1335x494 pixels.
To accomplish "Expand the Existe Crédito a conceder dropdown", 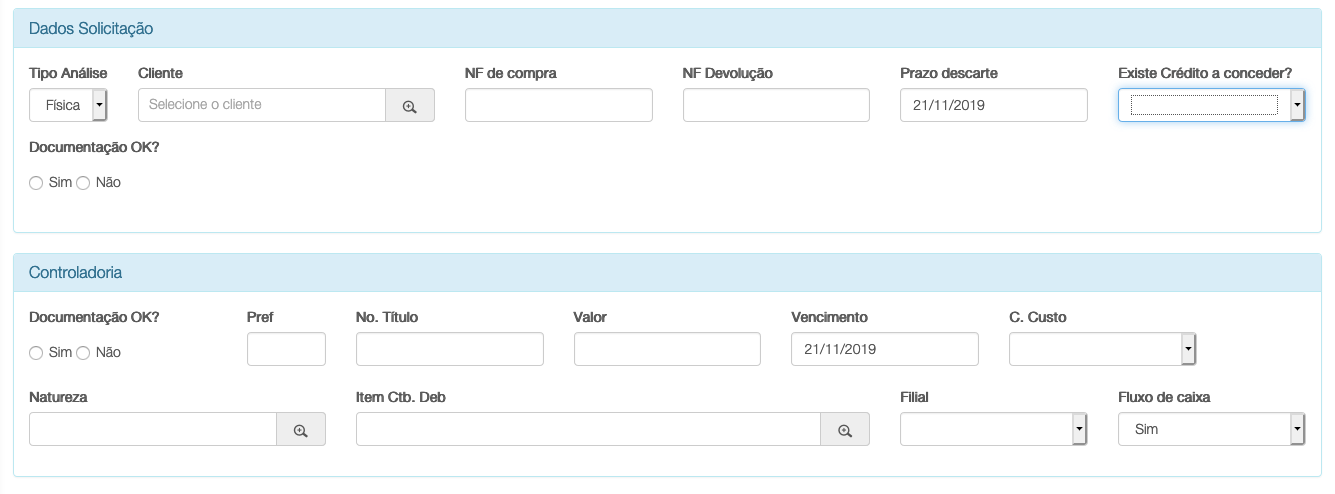I will point(1211,105).
